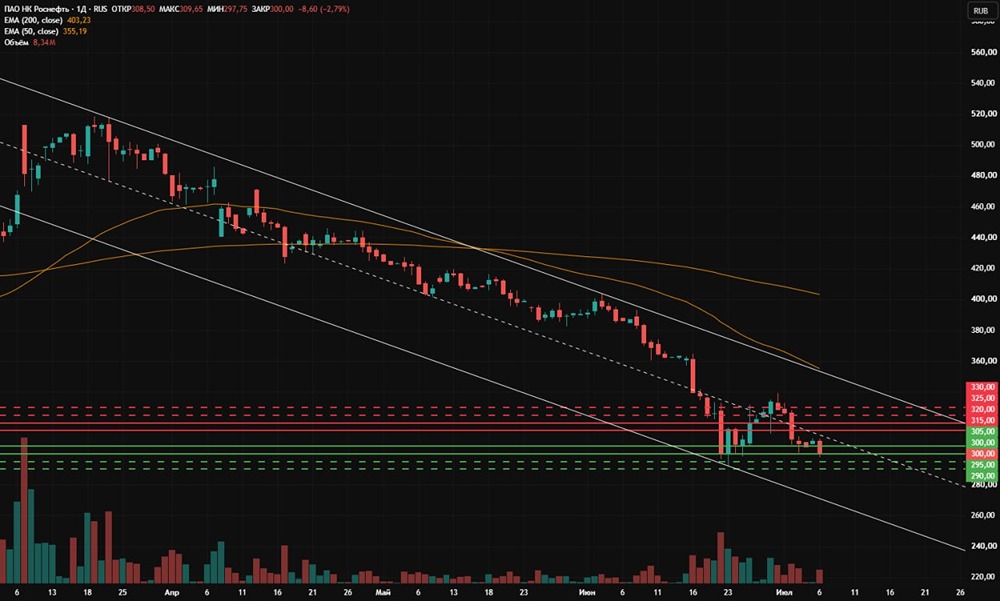The width and height of the screenshot is (1000, 601).
Task: Open the ПАО НК Роснефть symbol title
Action: point(36,9)
